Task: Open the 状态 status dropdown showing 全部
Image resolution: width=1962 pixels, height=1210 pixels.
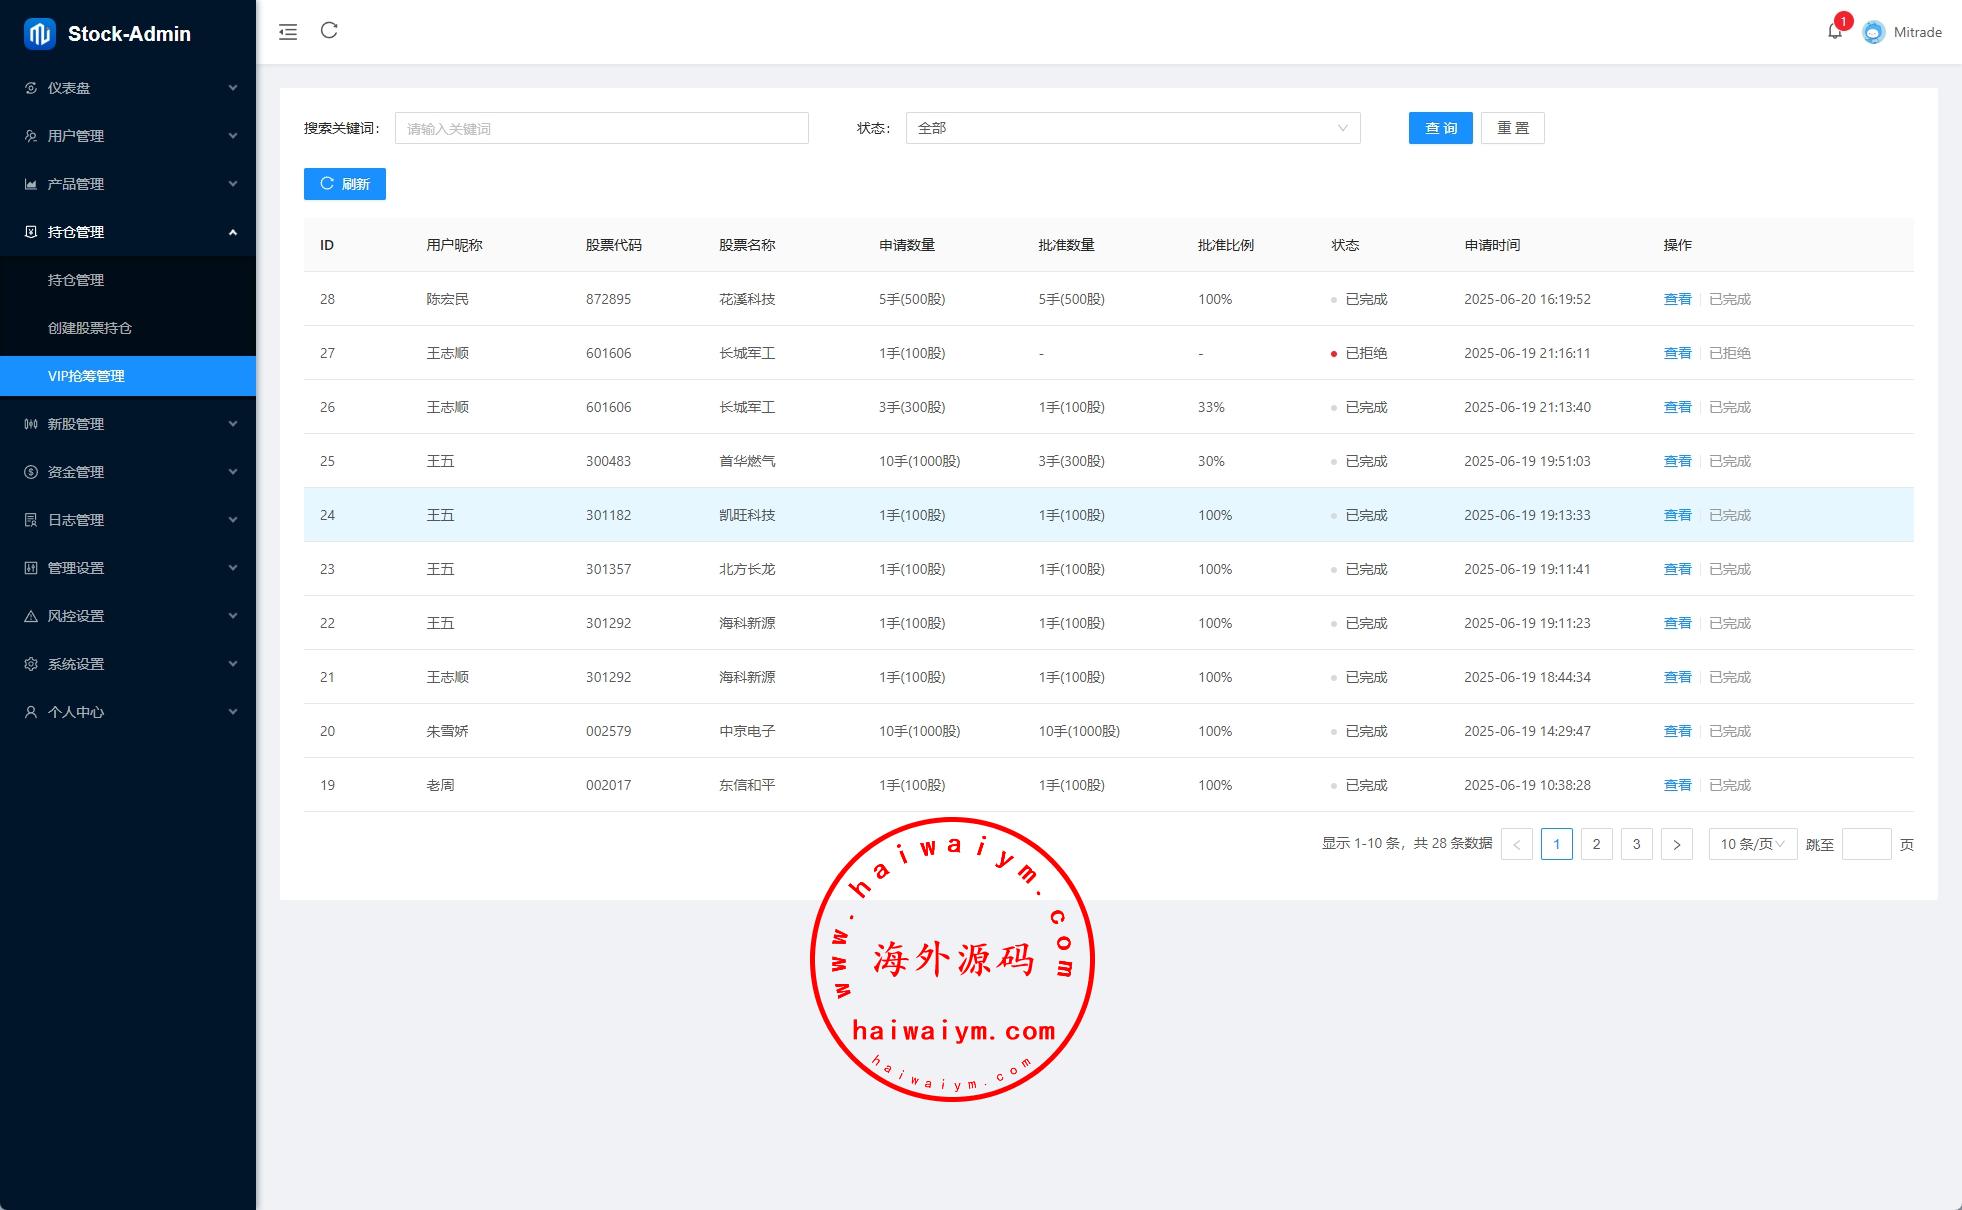Action: 1132,128
